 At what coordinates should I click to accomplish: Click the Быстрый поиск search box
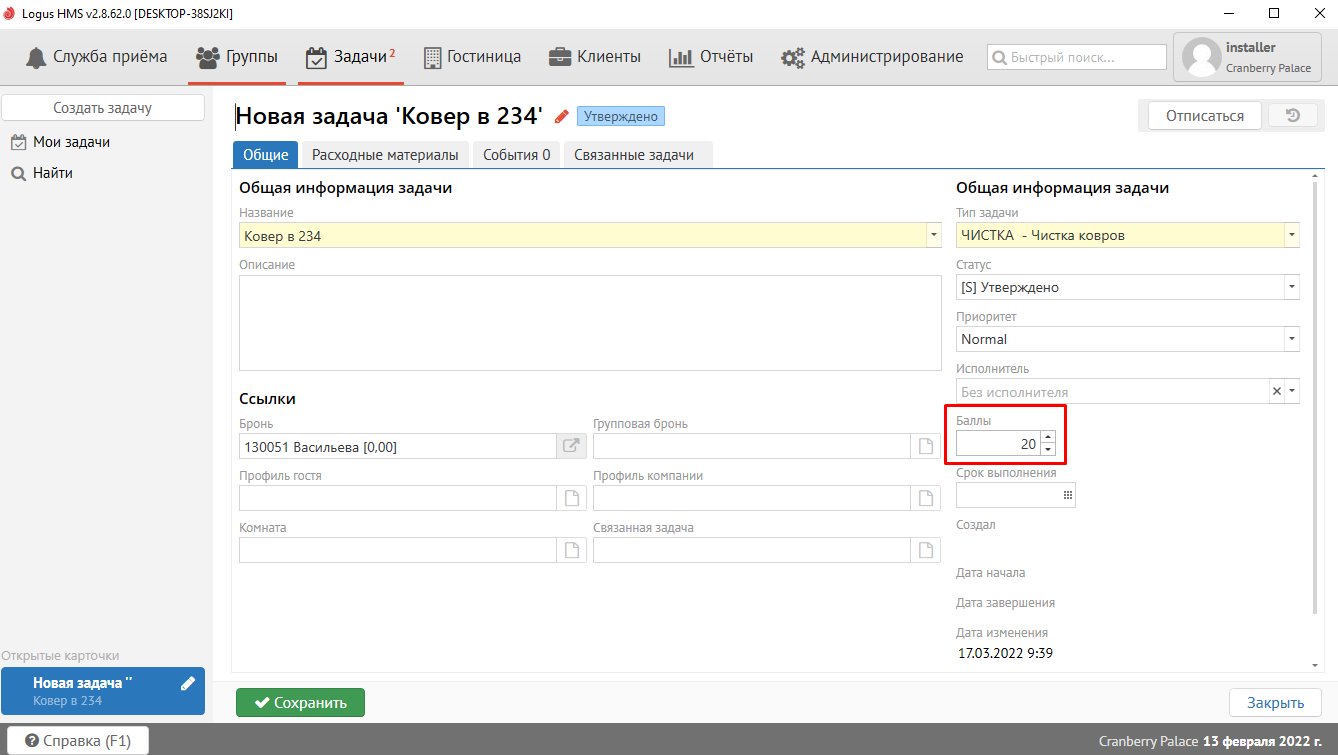pyautogui.click(x=1077, y=57)
